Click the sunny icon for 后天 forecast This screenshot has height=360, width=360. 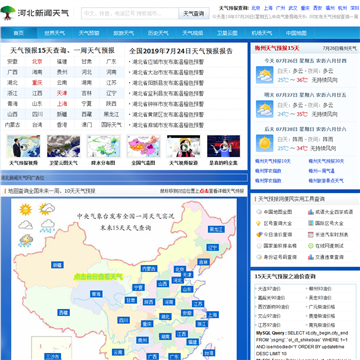point(264,143)
